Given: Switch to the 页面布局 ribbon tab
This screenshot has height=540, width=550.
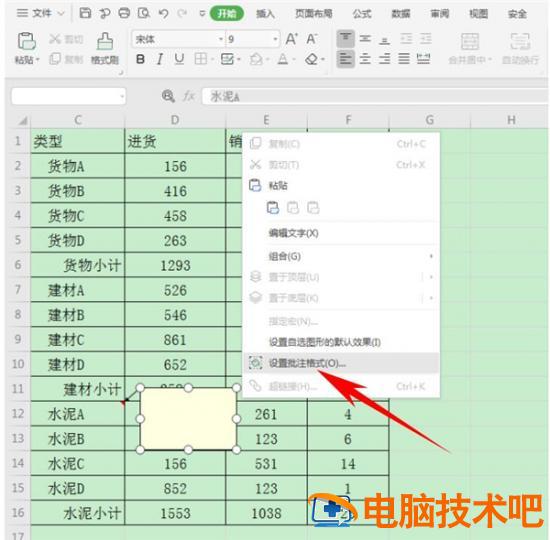Looking at the screenshot, I should (314, 14).
